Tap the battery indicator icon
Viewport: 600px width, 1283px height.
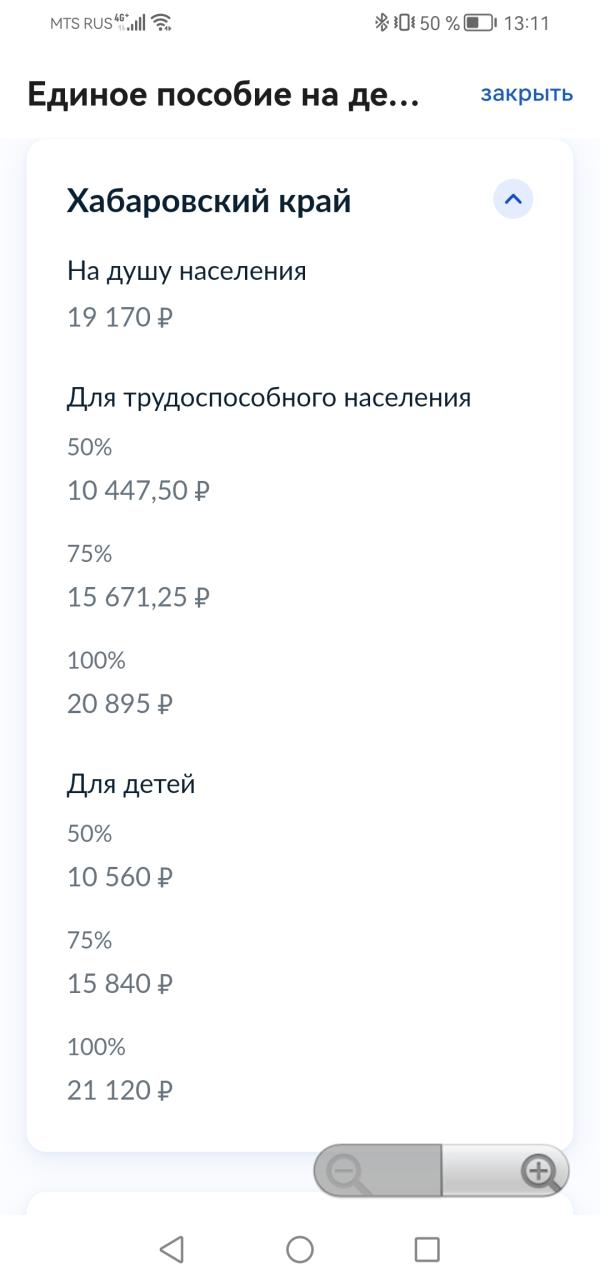tap(480, 23)
